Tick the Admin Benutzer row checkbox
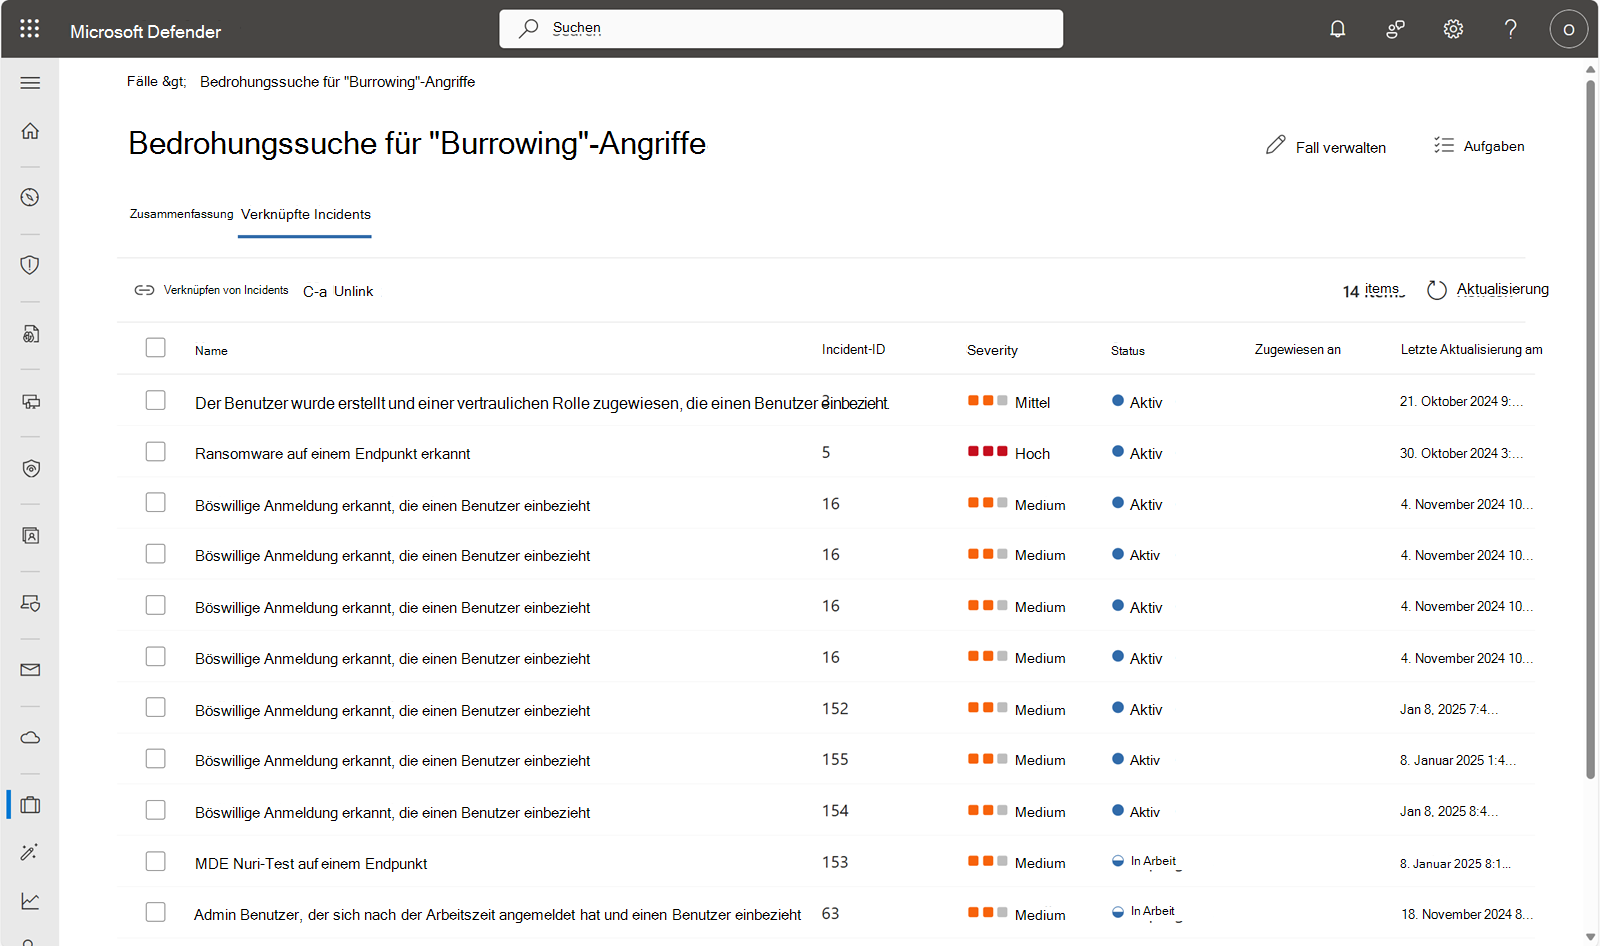The width and height of the screenshot is (1600, 946). pyautogui.click(x=155, y=913)
